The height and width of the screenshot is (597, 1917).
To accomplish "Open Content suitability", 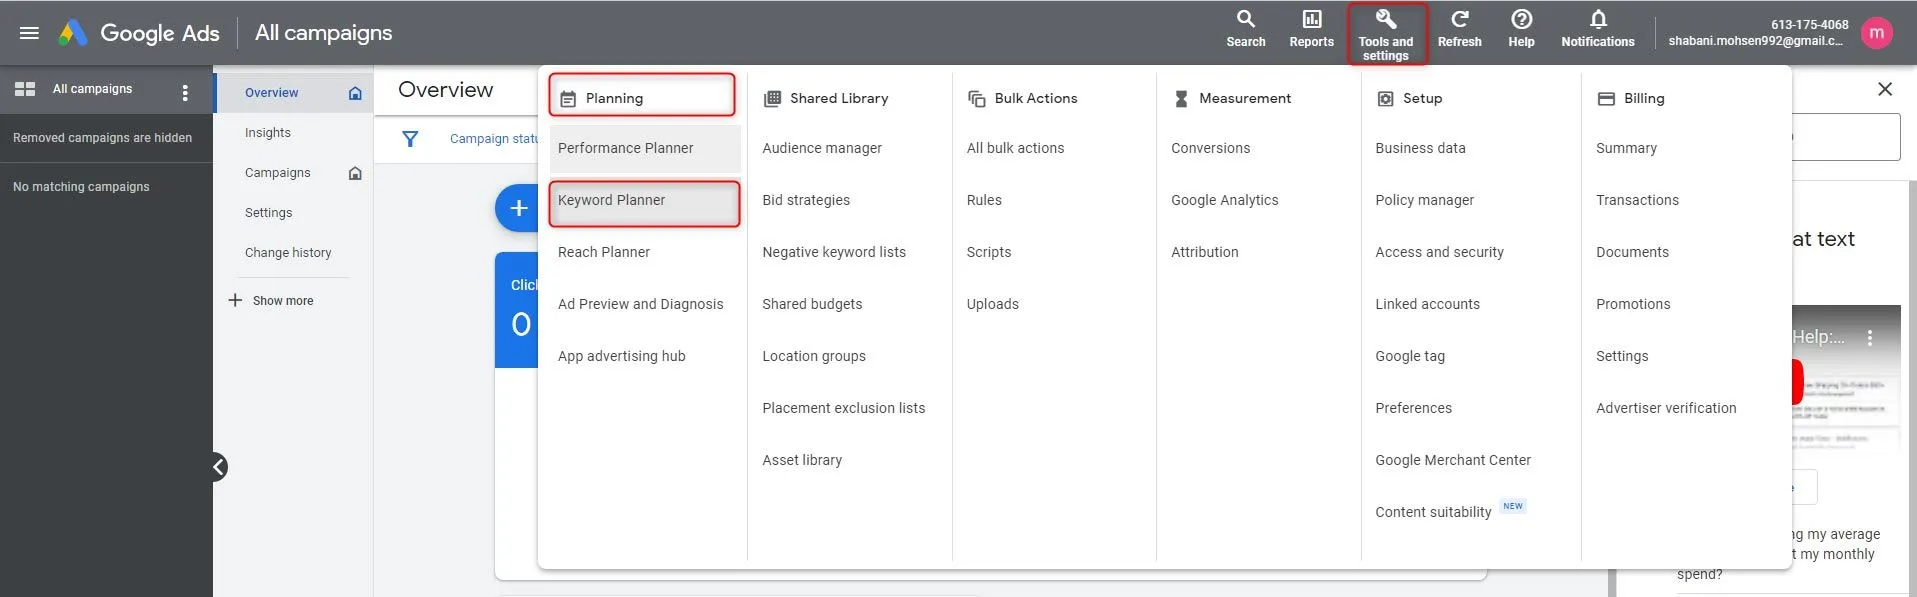I will click(x=1433, y=512).
